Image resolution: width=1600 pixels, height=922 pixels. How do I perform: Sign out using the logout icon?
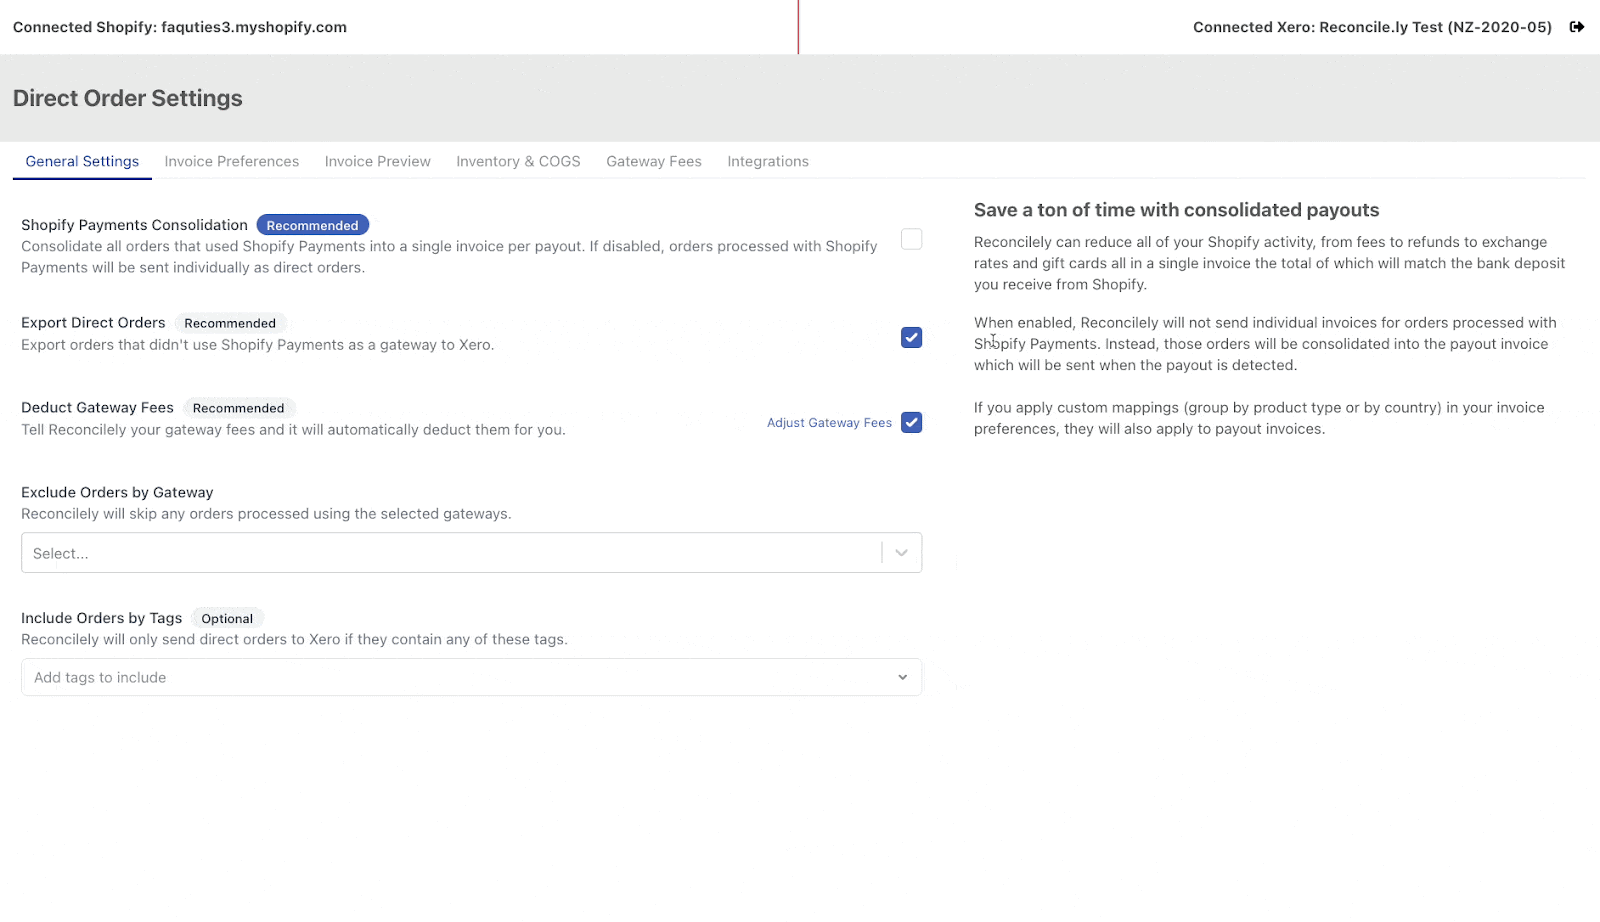pos(1577,27)
